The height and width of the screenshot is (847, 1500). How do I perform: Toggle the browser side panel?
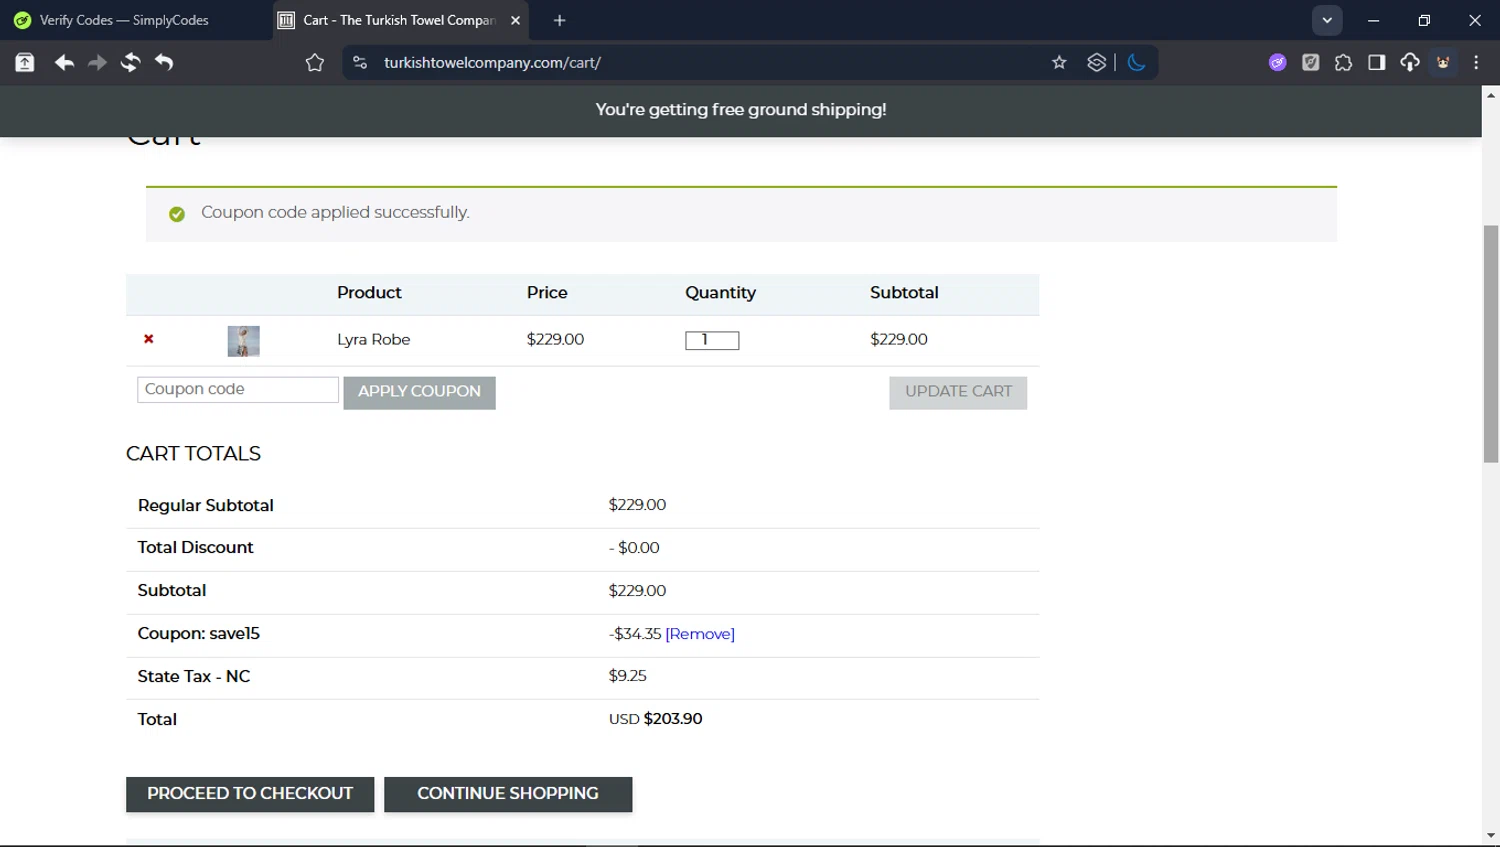(x=1377, y=63)
